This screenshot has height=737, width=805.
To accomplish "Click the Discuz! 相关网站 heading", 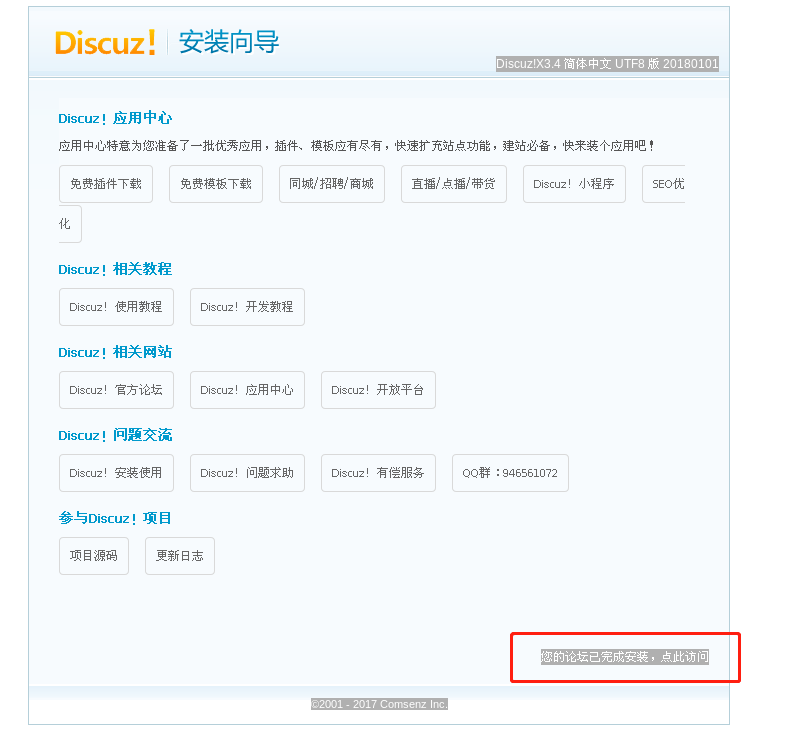I will [115, 352].
